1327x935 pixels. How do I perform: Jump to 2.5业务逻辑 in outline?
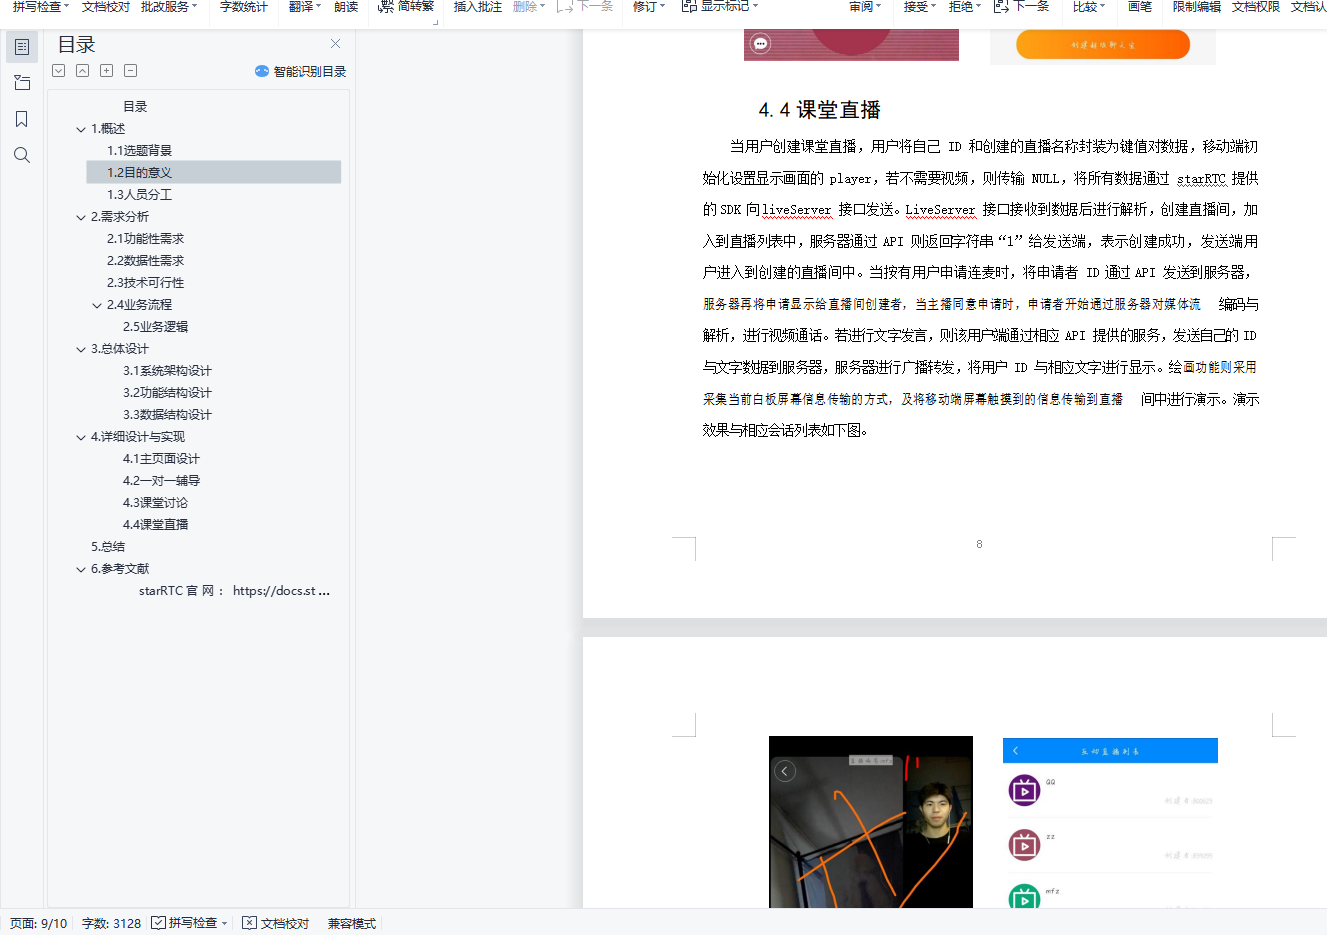155,327
